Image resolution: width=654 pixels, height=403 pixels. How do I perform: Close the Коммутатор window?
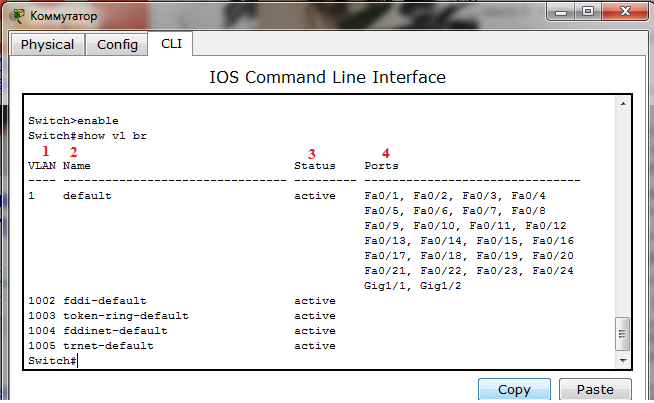pos(625,12)
